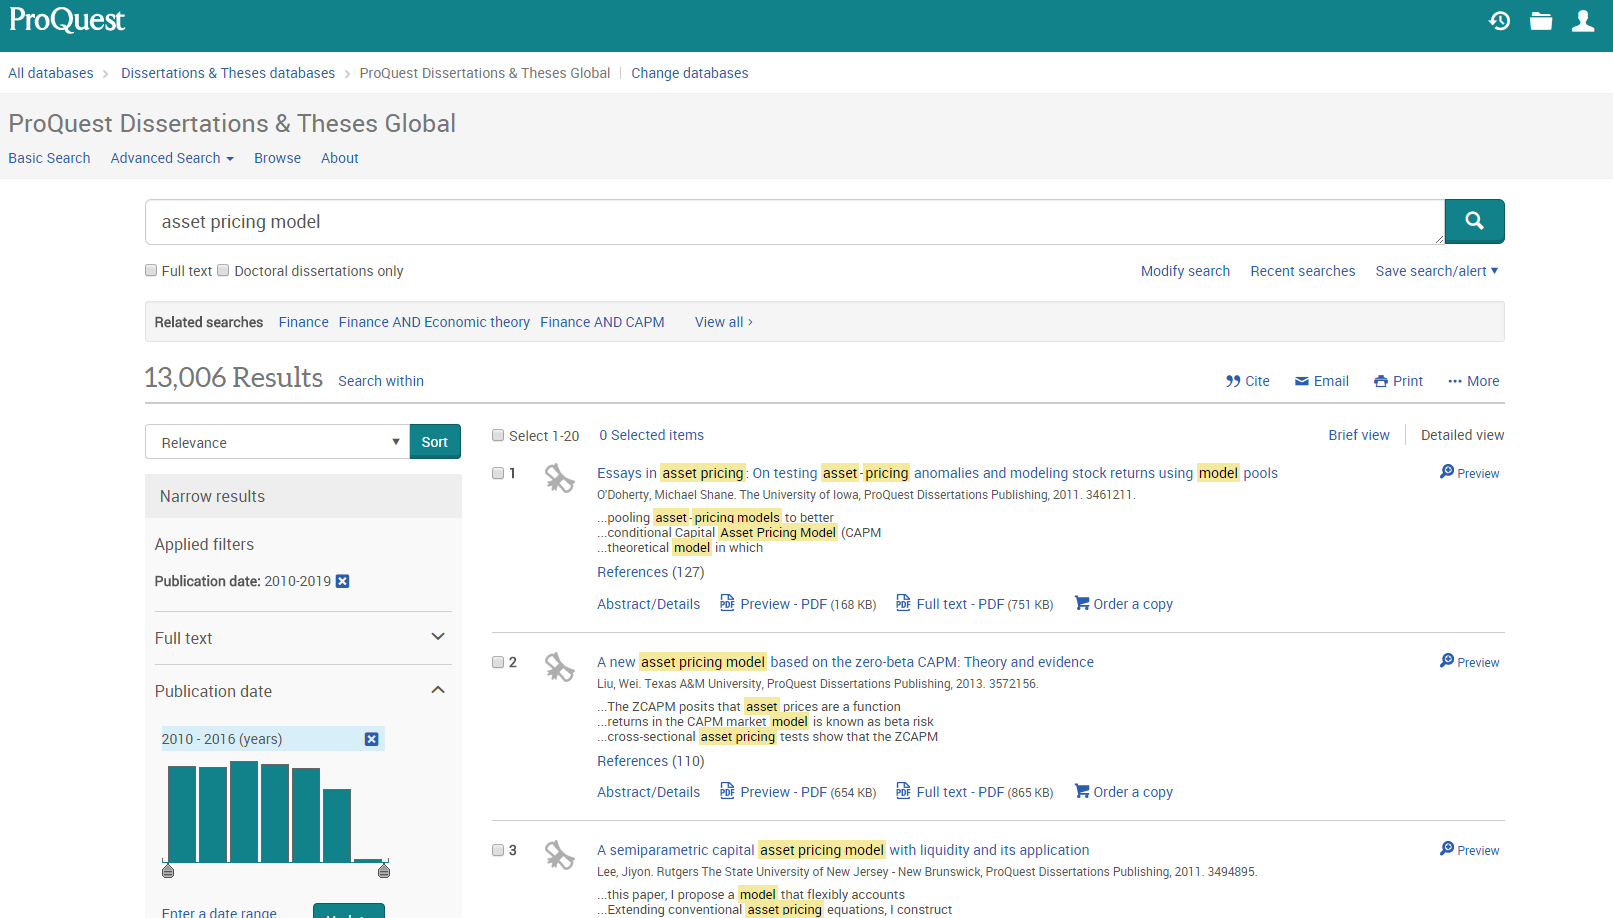Click the Sort button

[435, 442]
